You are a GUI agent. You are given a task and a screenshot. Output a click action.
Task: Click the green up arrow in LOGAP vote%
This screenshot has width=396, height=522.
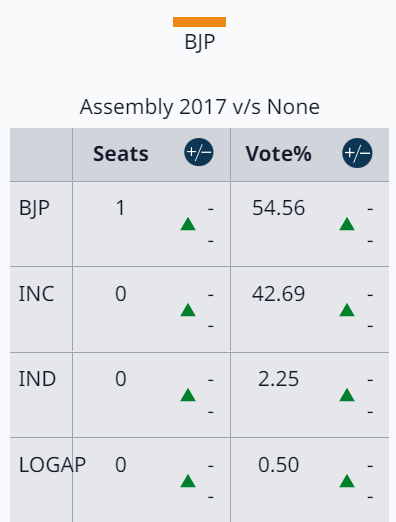pyautogui.click(x=347, y=481)
